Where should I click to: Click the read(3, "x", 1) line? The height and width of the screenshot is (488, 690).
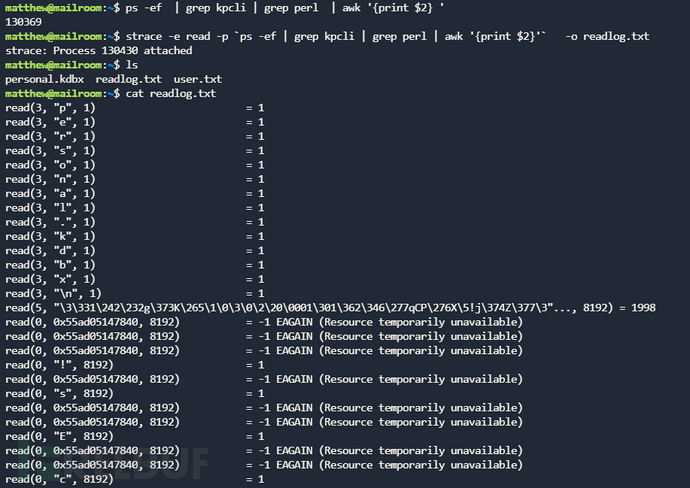pos(50,279)
